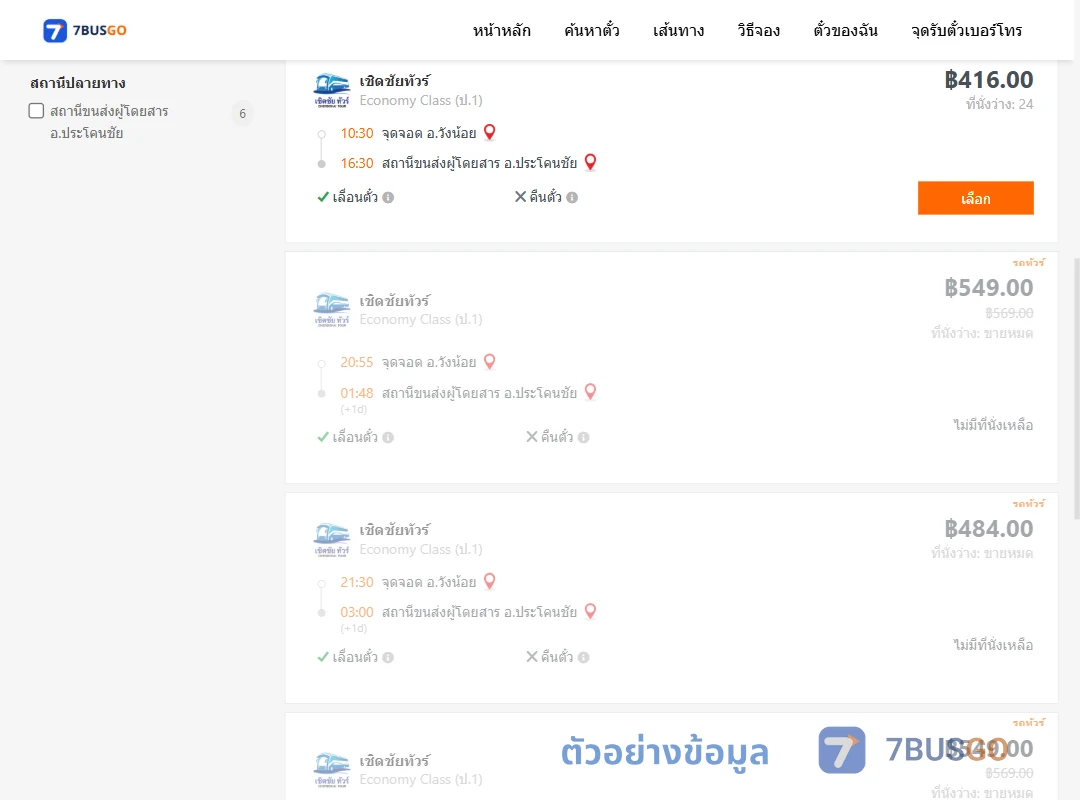Click the map pin beside 03:00 arrival station
The image size is (1080, 800).
tap(590, 611)
